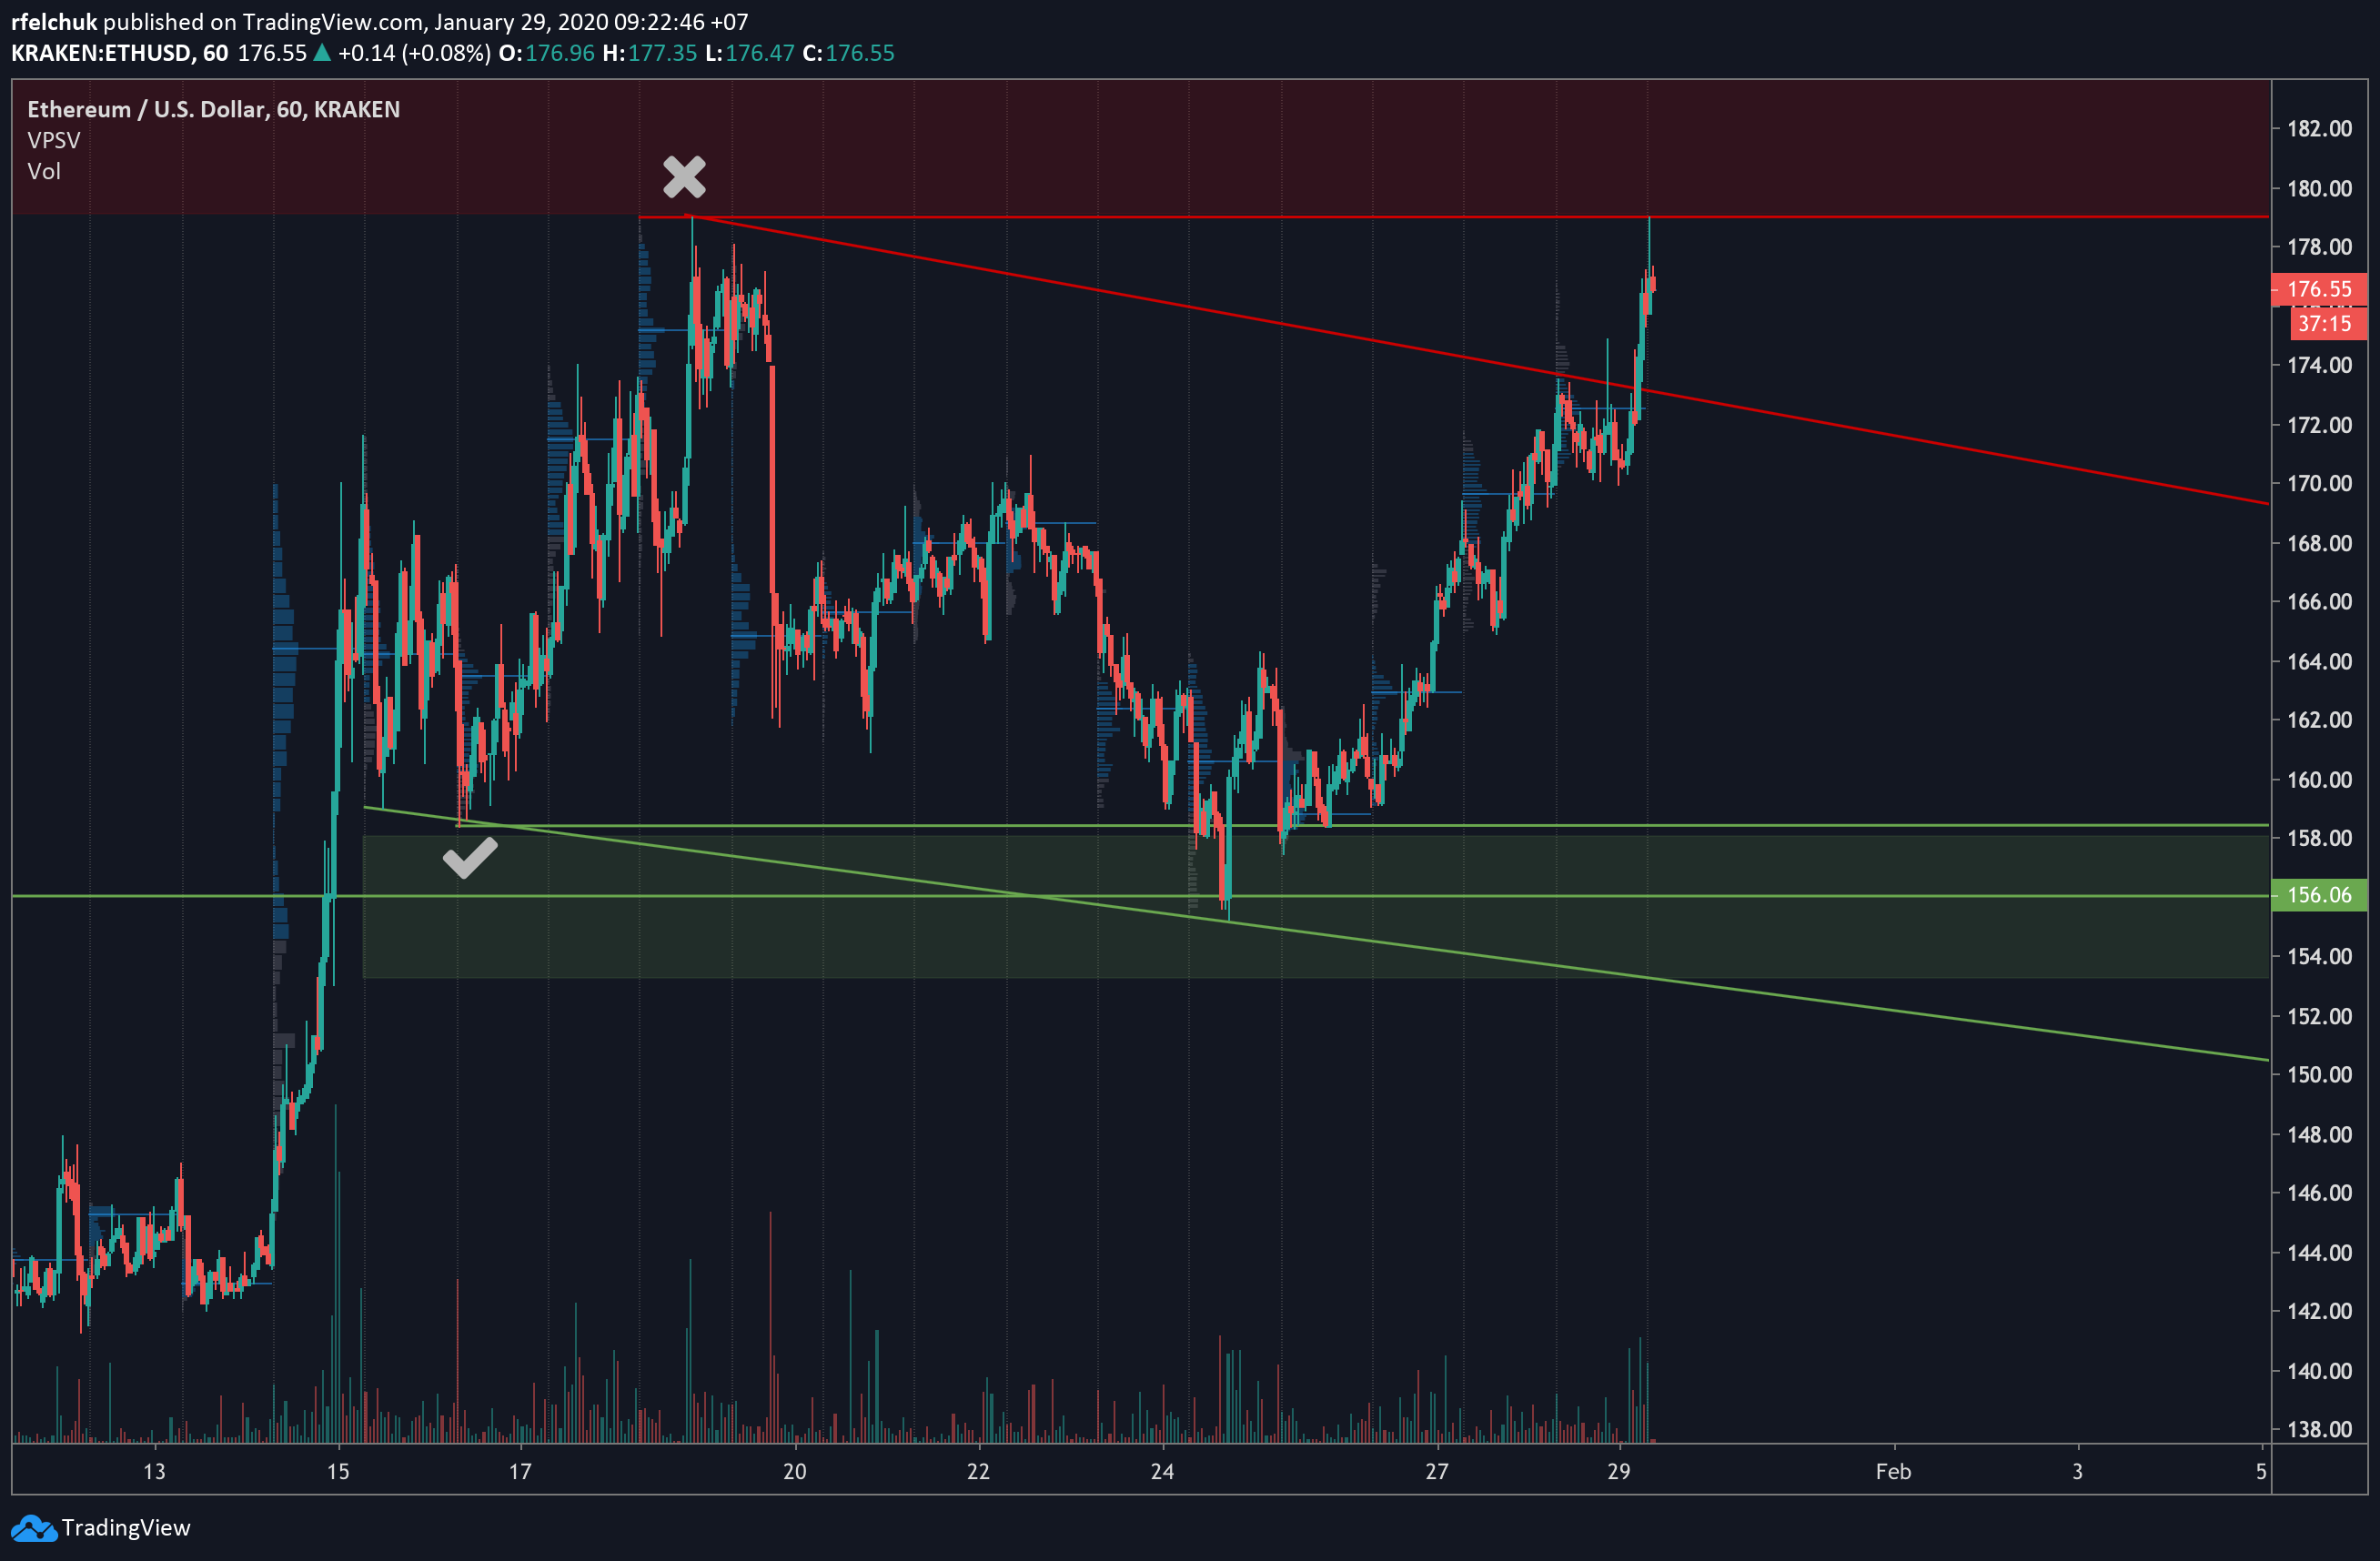Click the 178.00 price axis label

tap(2320, 246)
